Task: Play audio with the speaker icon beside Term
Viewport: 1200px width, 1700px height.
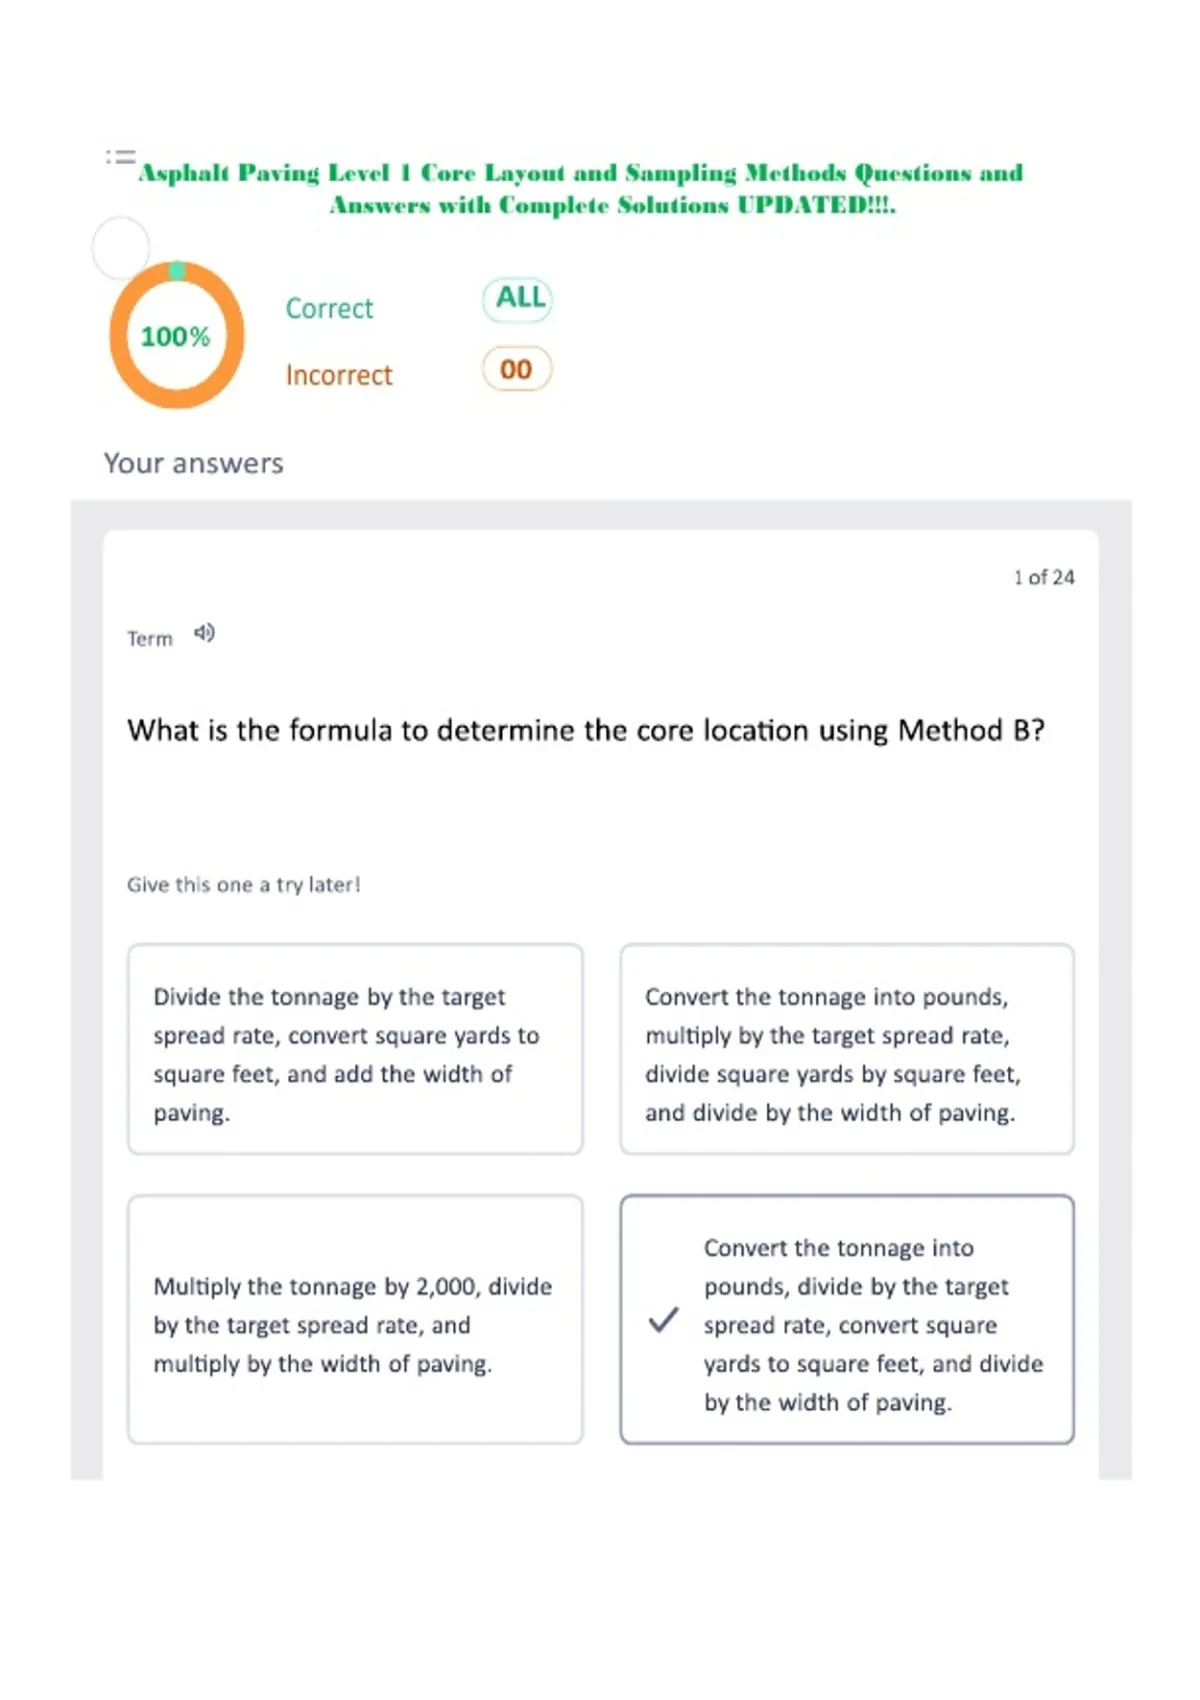Action: coord(204,633)
